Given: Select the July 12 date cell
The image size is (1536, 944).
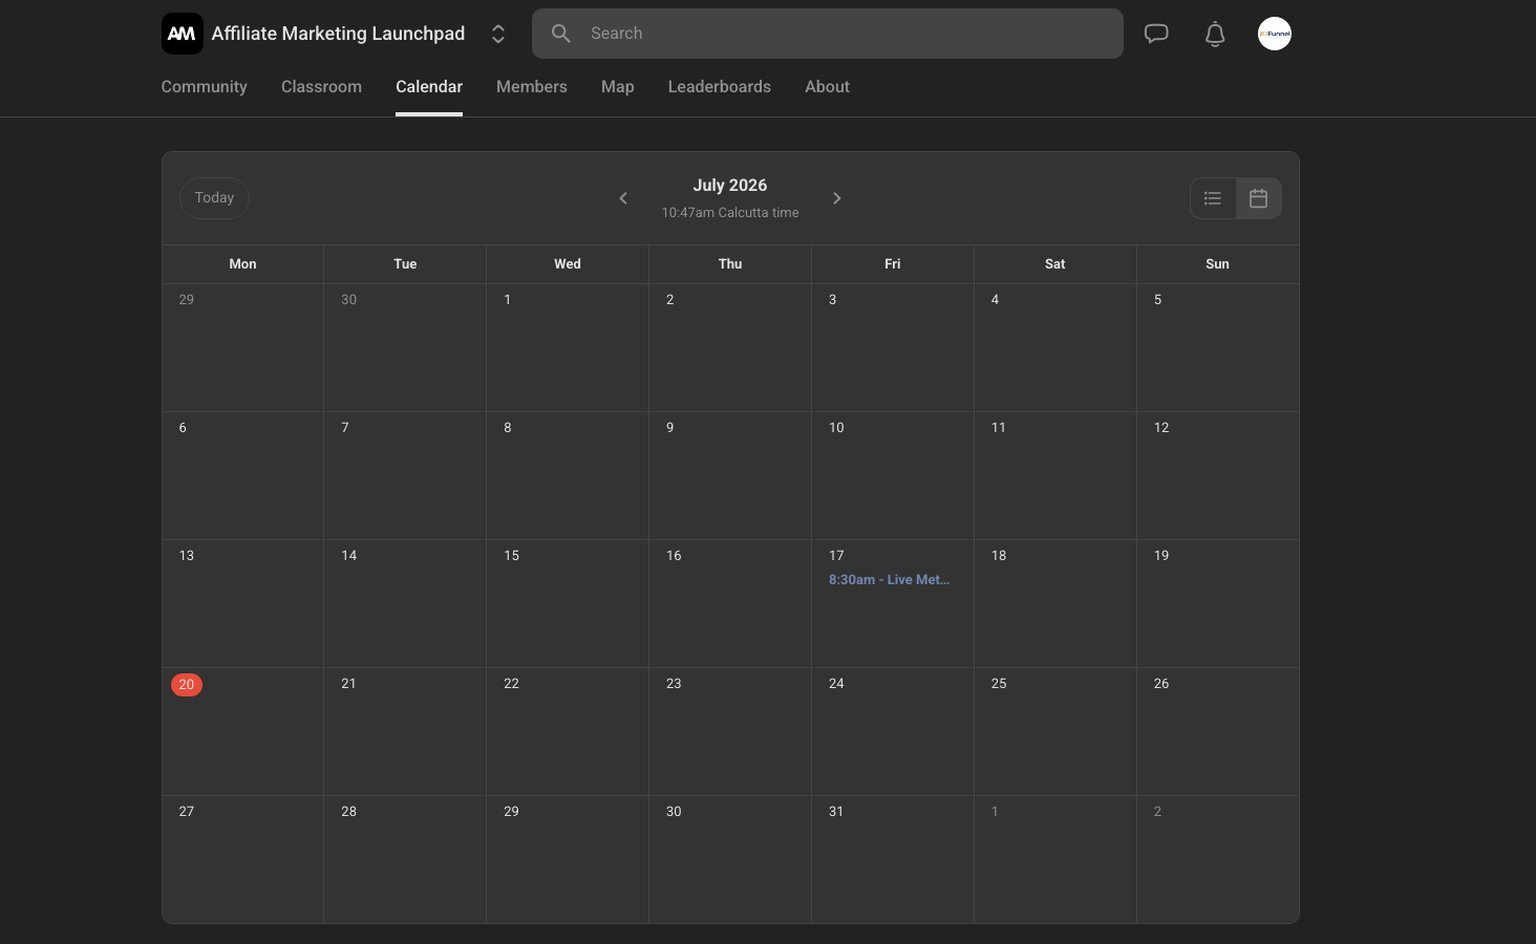Looking at the screenshot, I should click(x=1217, y=476).
